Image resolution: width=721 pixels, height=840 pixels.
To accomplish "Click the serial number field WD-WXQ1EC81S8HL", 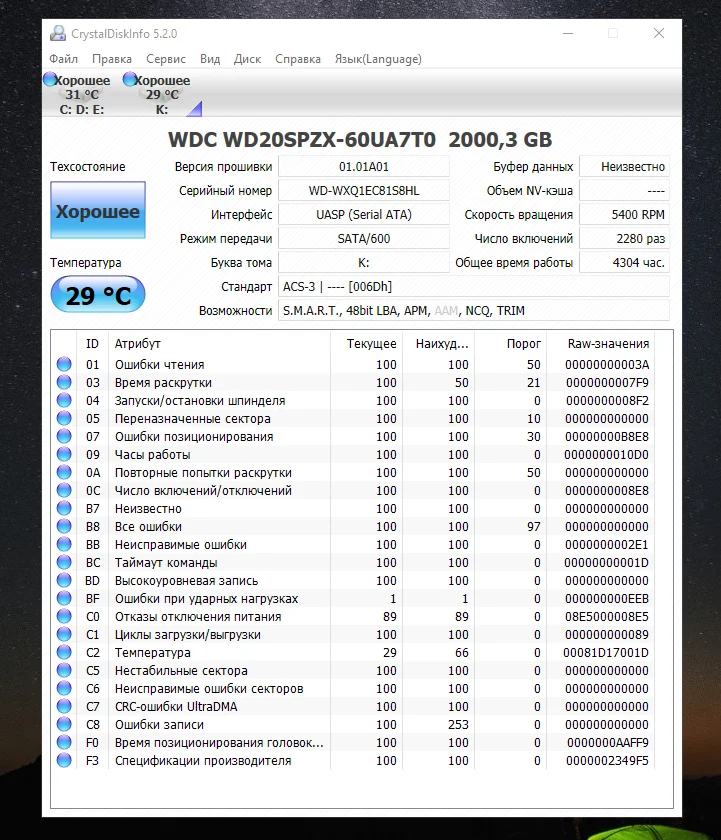I will click(364, 191).
